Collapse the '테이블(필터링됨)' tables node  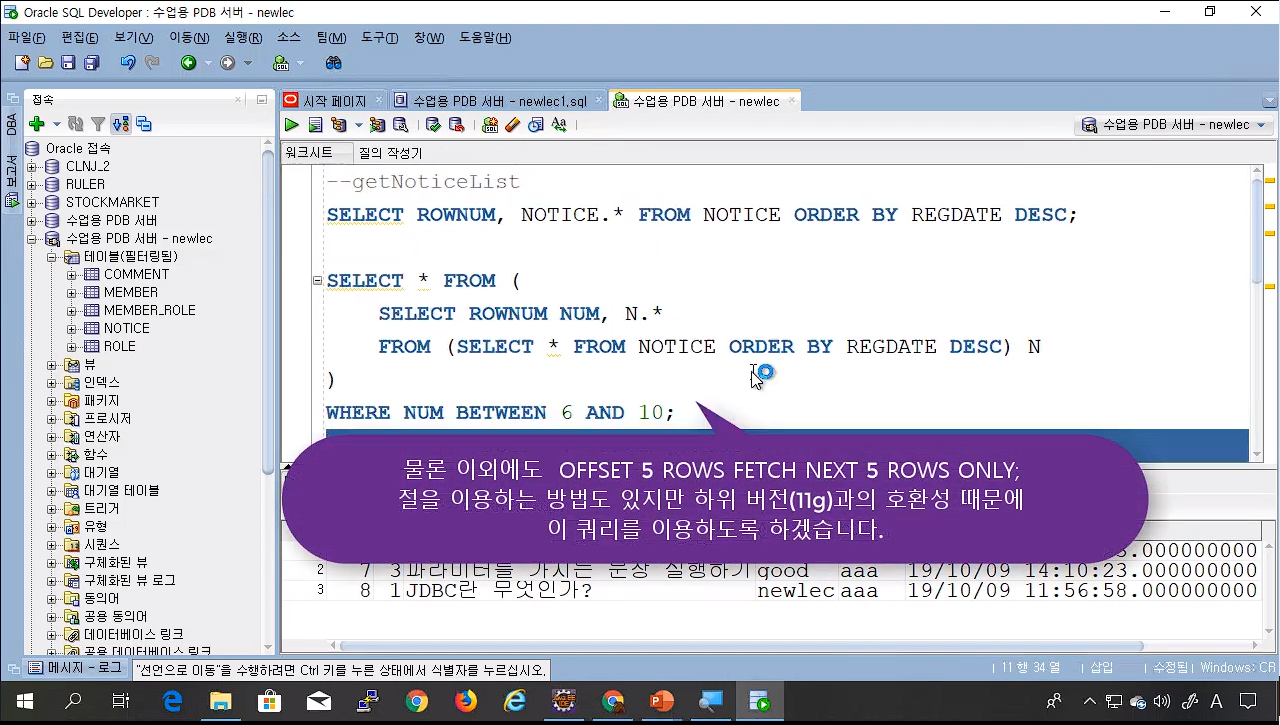[51, 256]
